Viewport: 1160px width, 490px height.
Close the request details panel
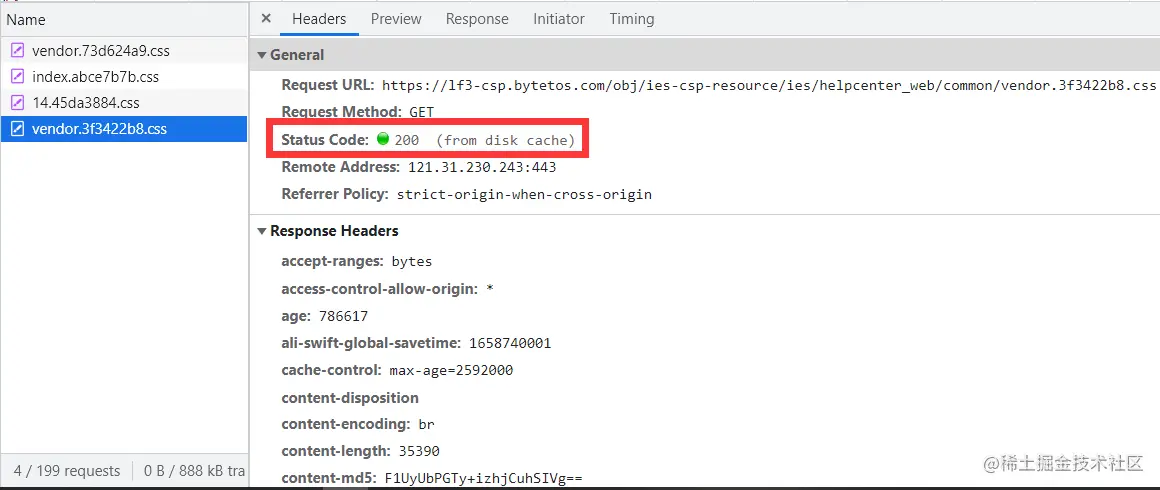(266, 19)
